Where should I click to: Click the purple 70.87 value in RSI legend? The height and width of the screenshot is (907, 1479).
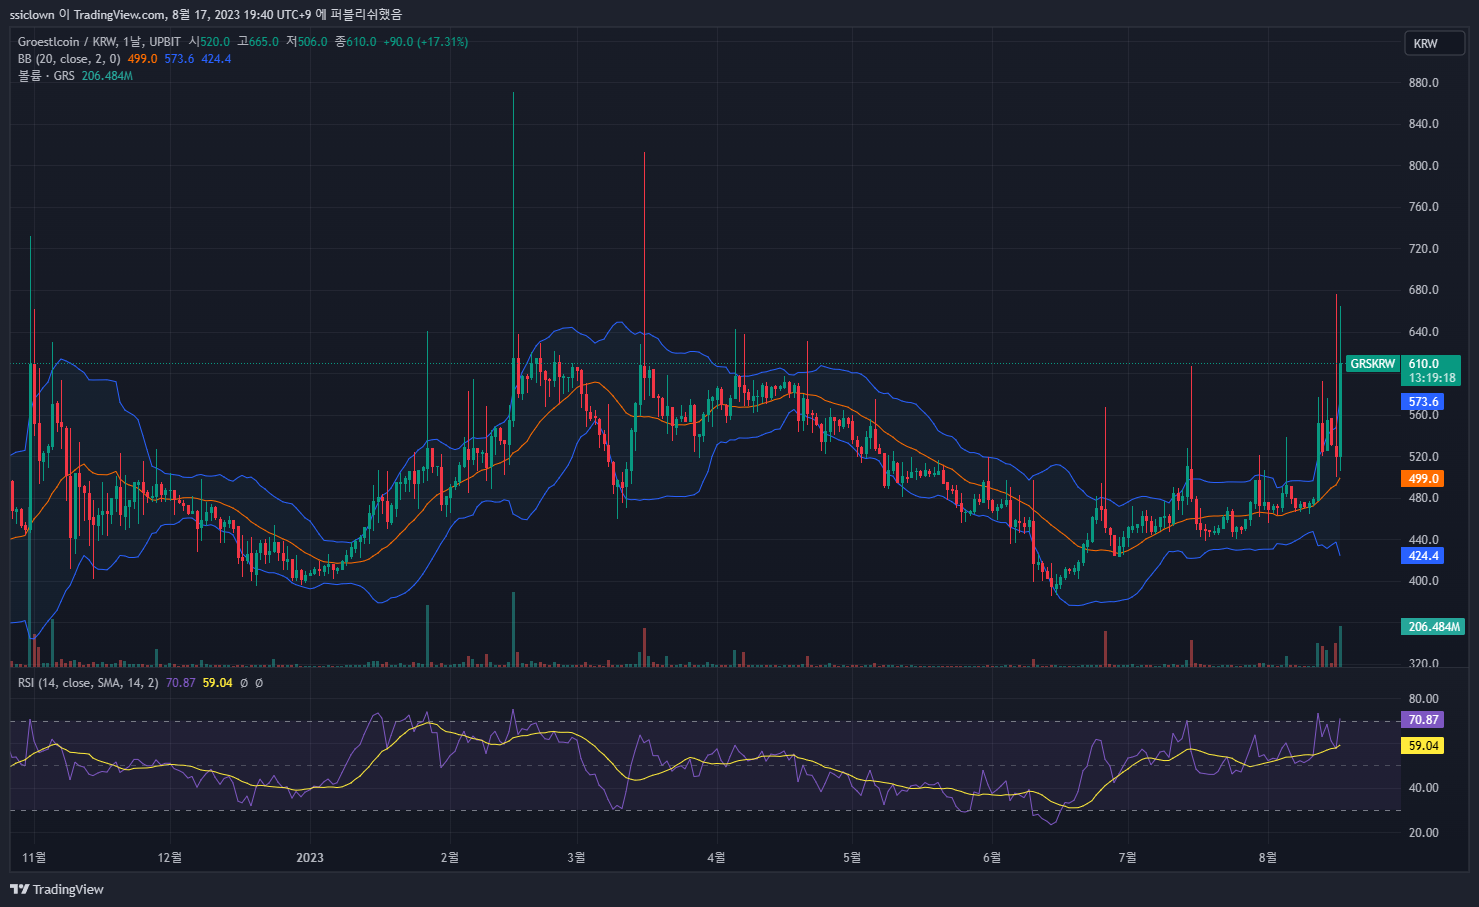(180, 683)
